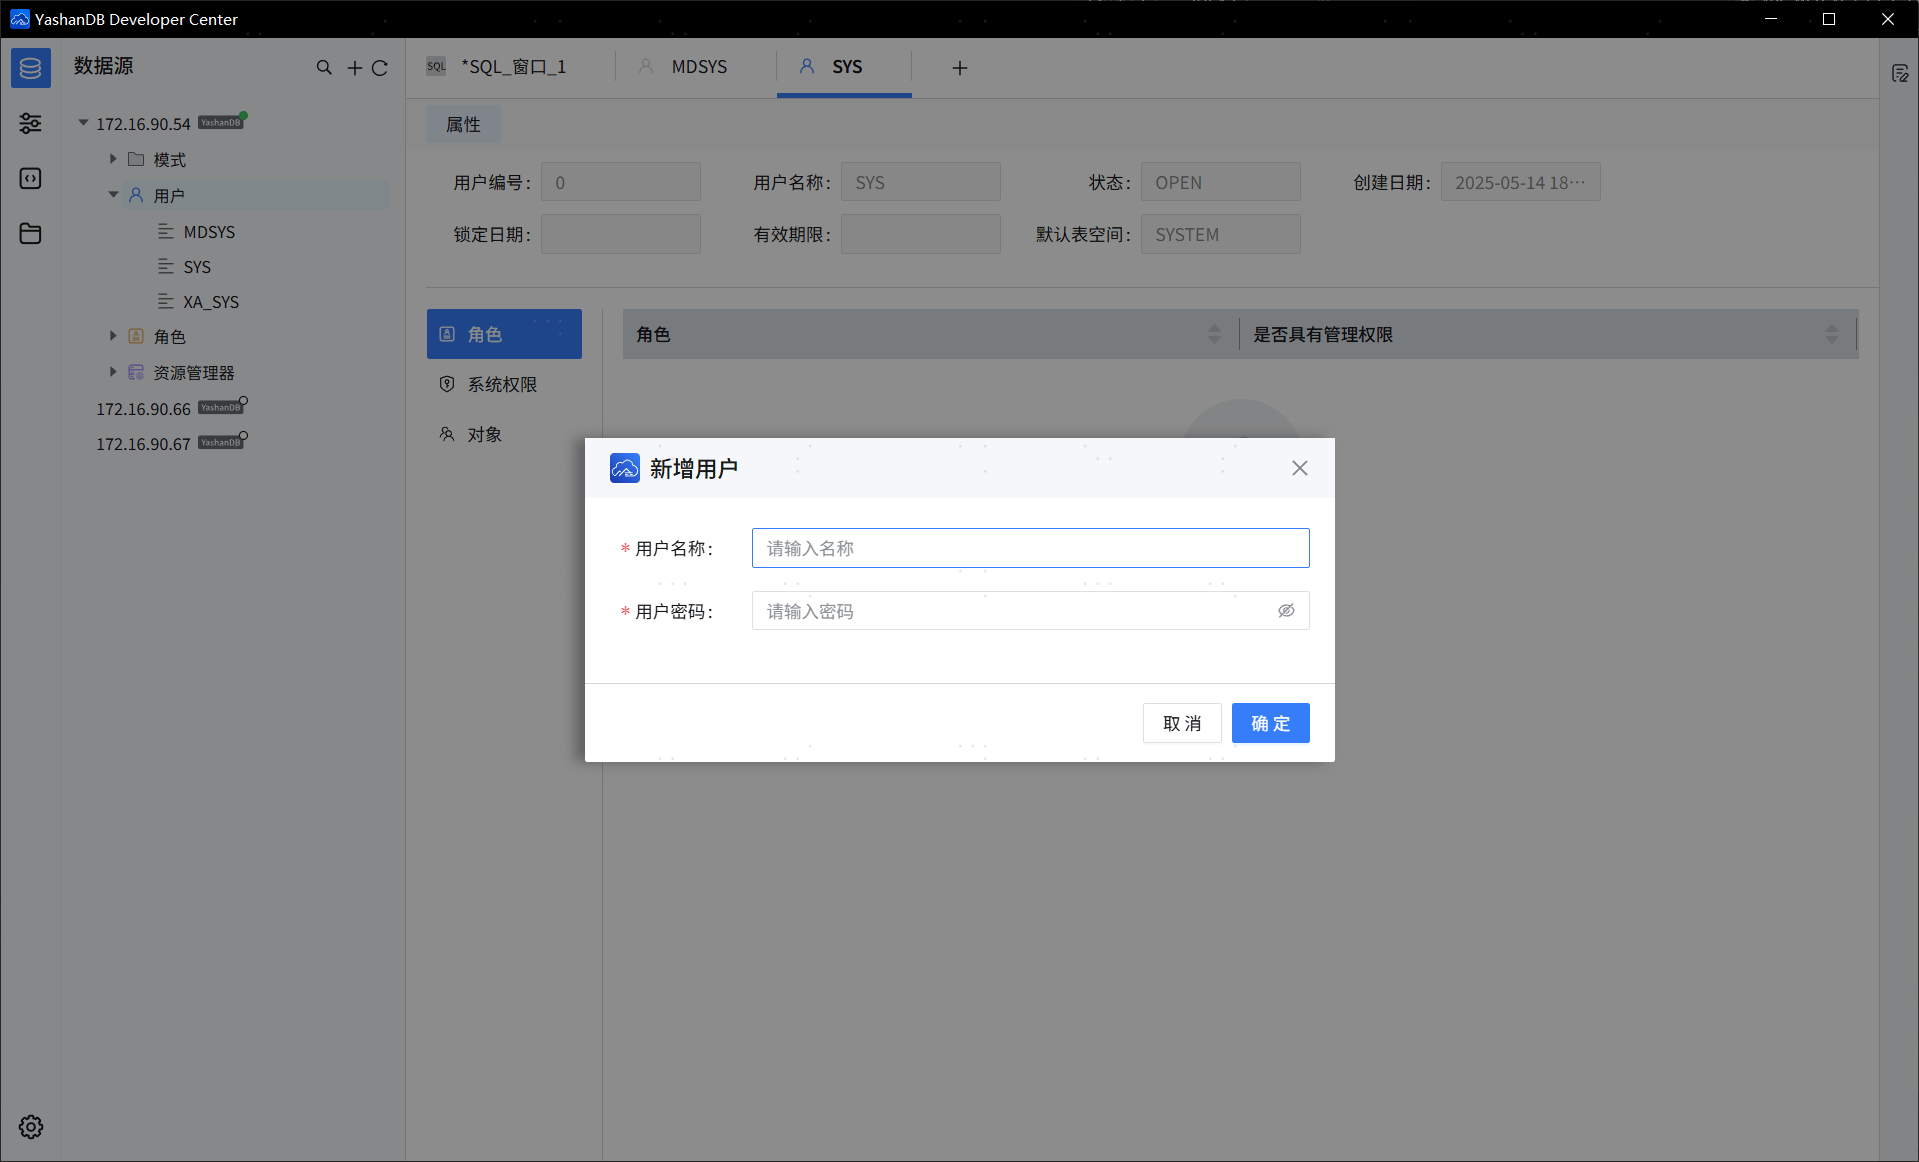The image size is (1919, 1162).
Task: Expand the 资源管理器 tree node
Action: (x=113, y=372)
